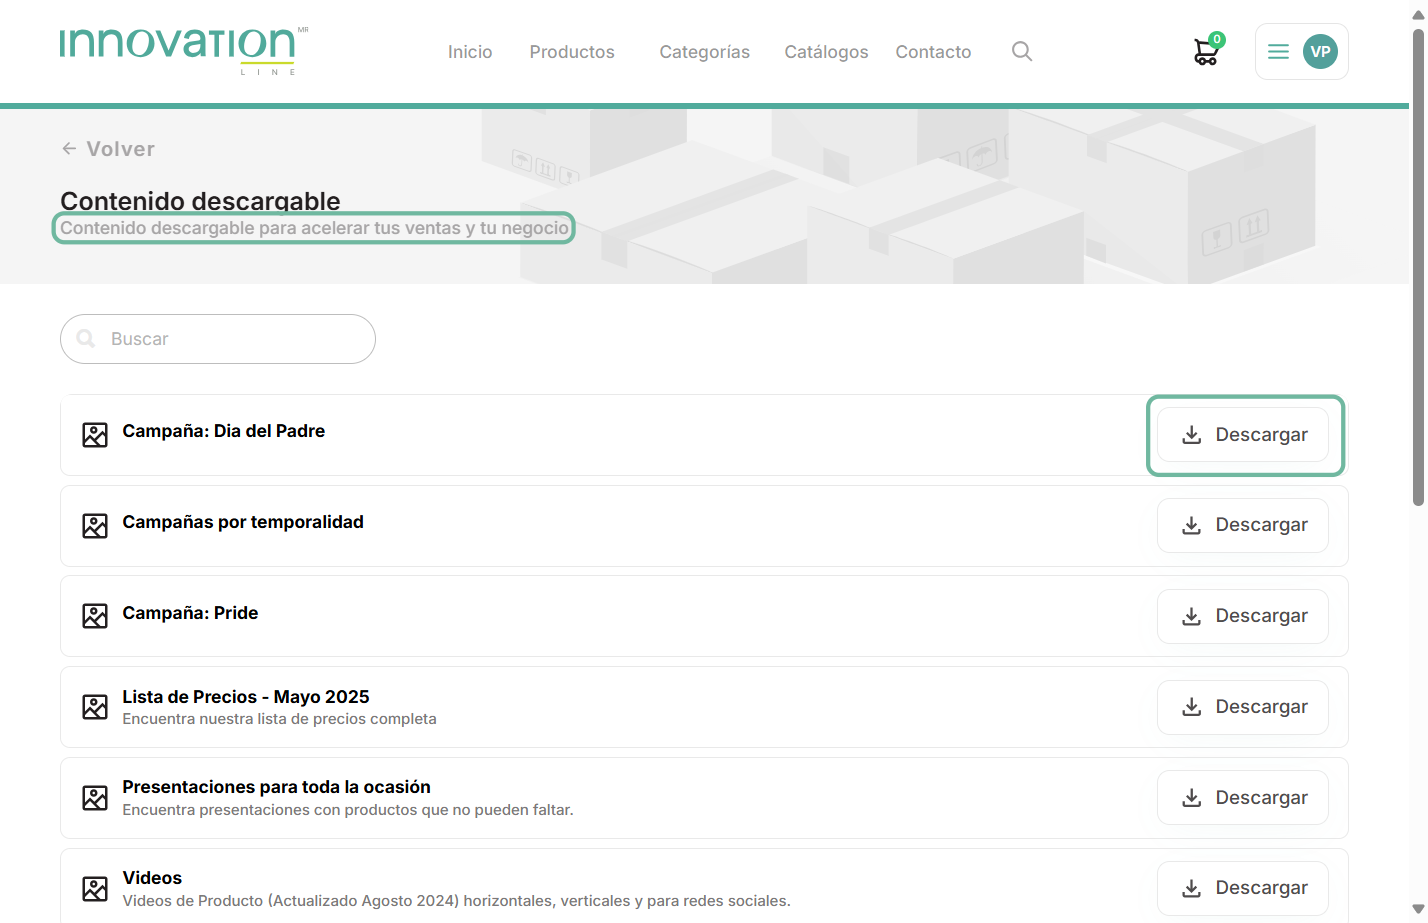Download Campañas por temporalidad content

(1243, 525)
